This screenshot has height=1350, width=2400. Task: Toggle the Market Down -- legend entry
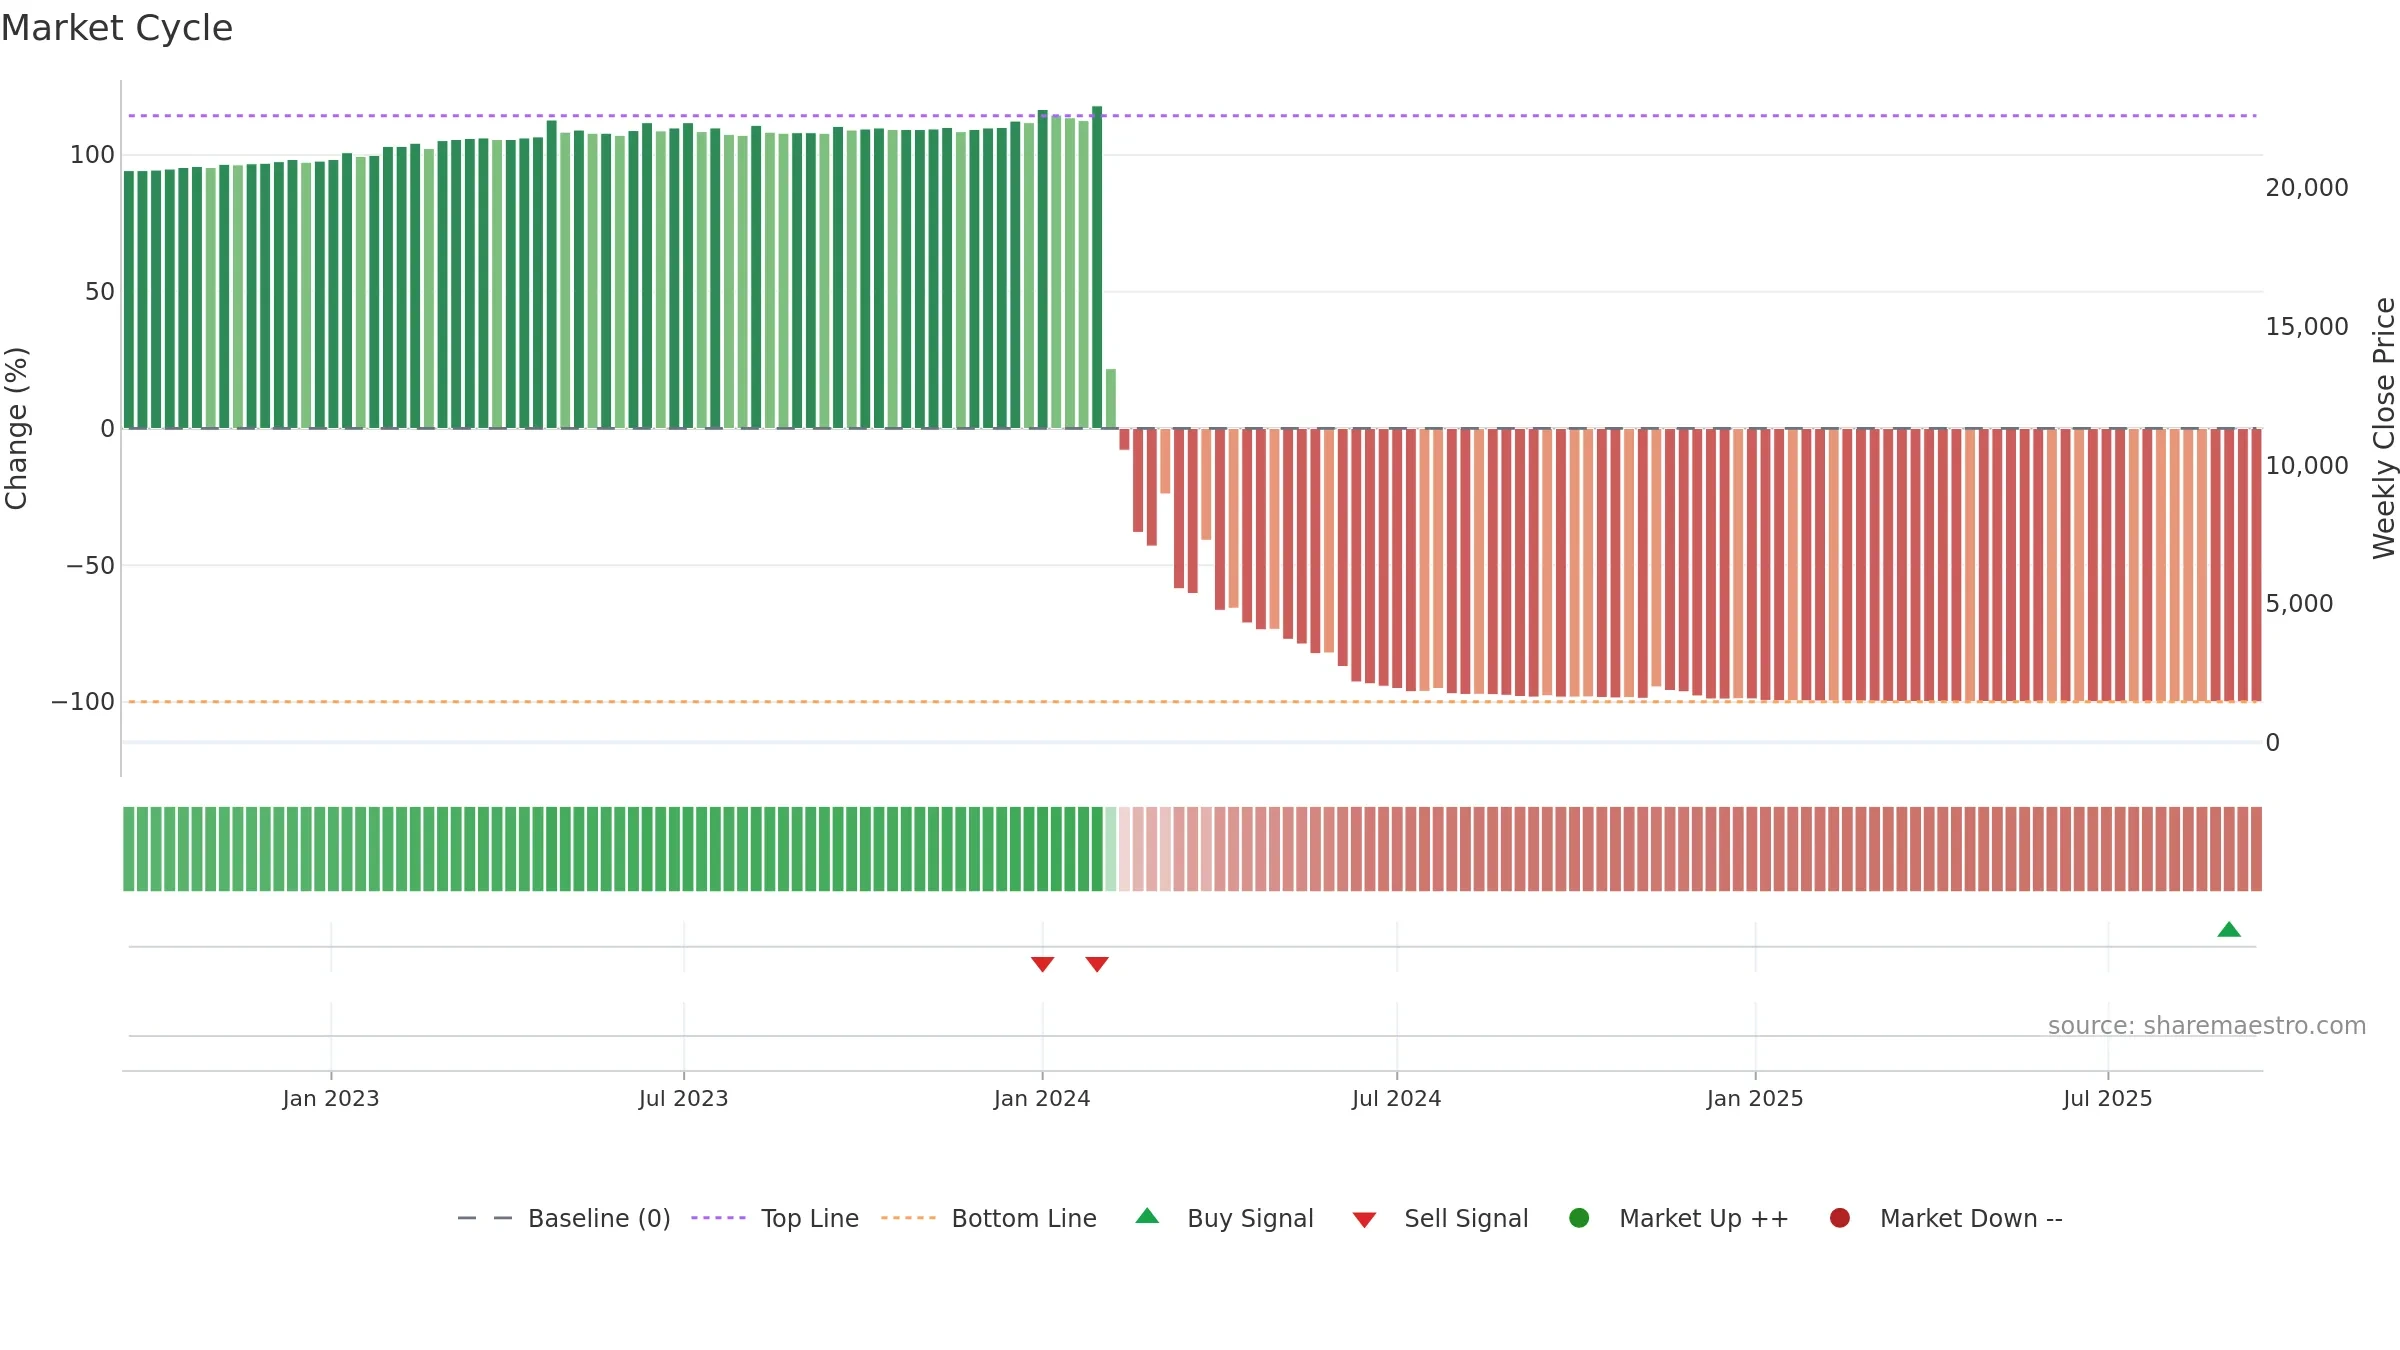(x=1945, y=1218)
